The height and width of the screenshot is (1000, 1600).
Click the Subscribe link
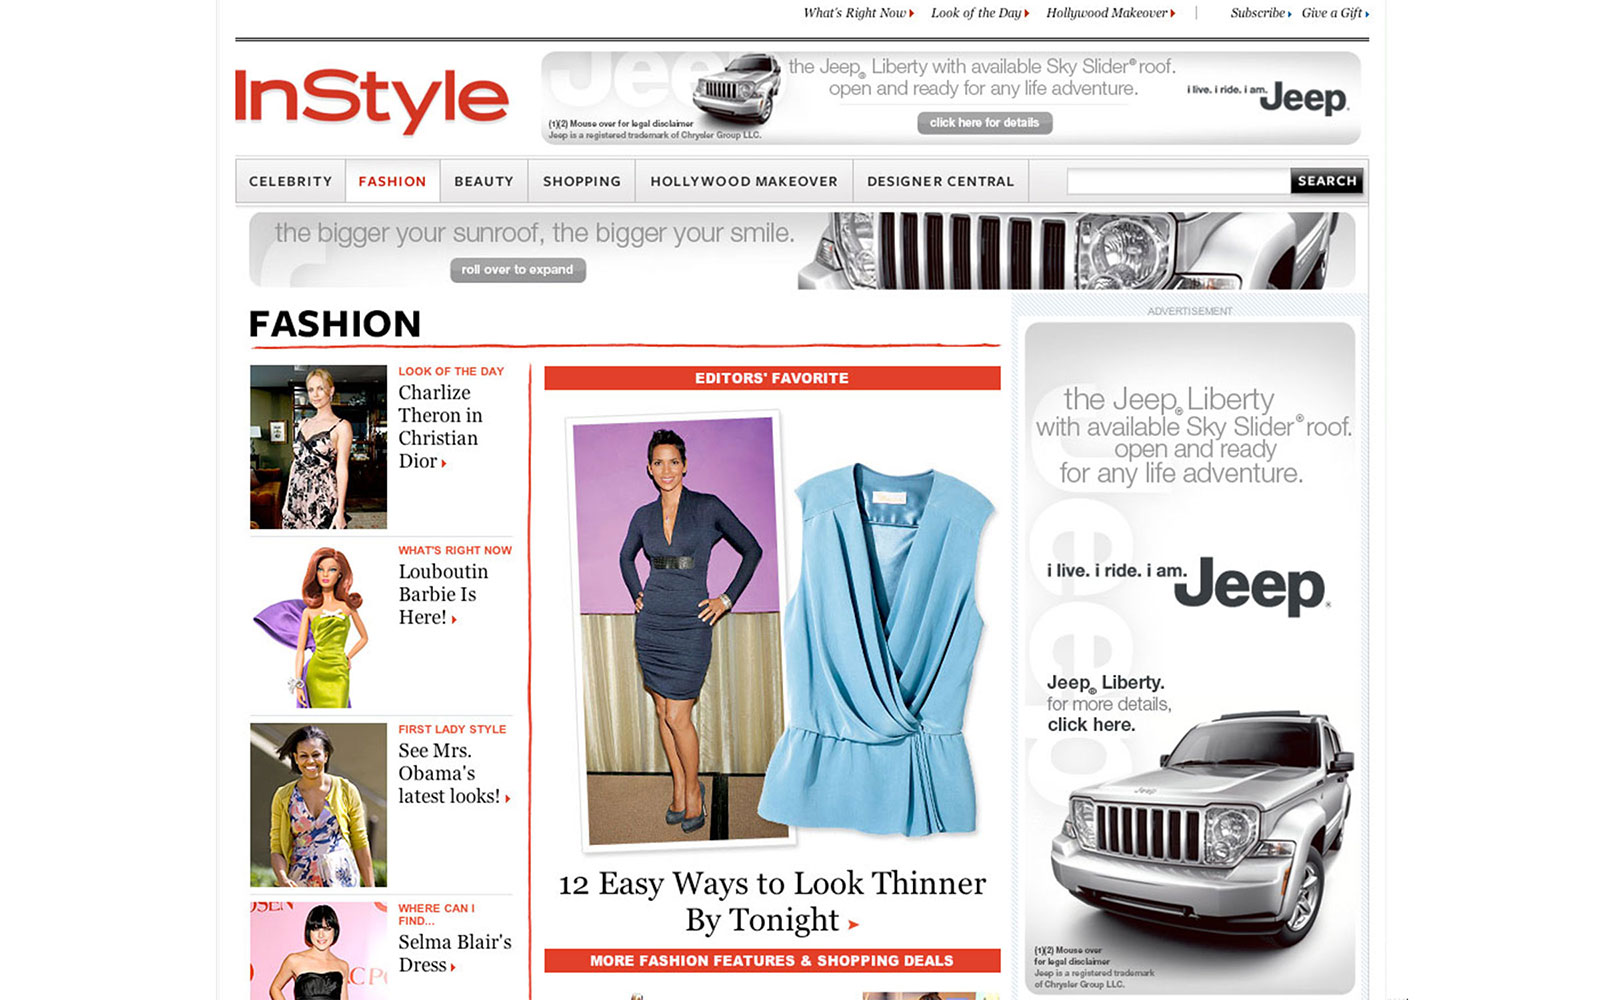1259,13
